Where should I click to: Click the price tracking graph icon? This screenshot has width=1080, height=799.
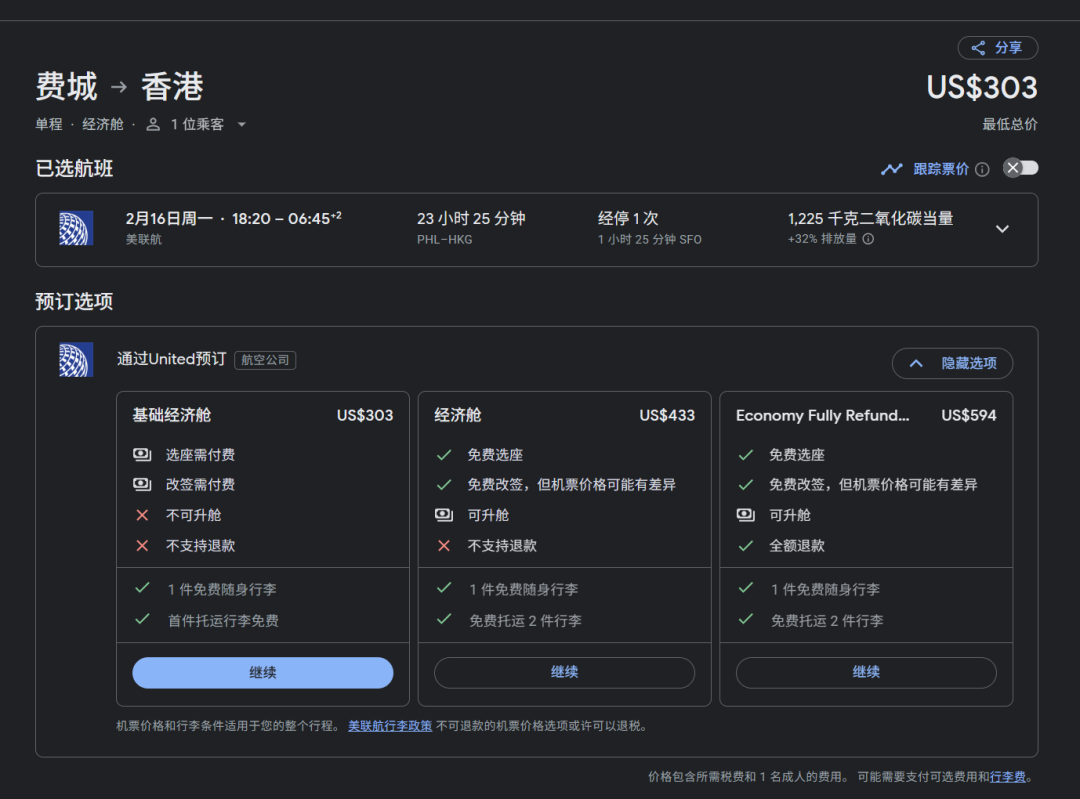891,169
